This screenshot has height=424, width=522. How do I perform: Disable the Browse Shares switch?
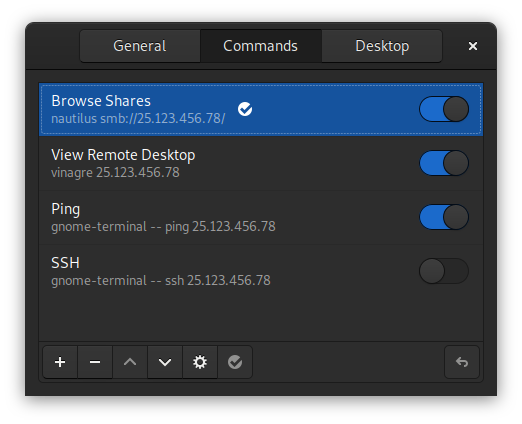click(x=444, y=109)
